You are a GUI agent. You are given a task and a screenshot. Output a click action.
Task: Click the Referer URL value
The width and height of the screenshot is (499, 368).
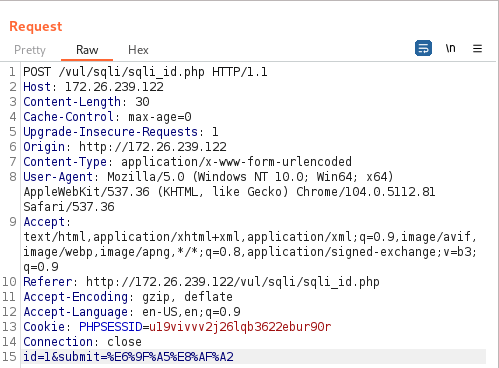[x=233, y=282]
